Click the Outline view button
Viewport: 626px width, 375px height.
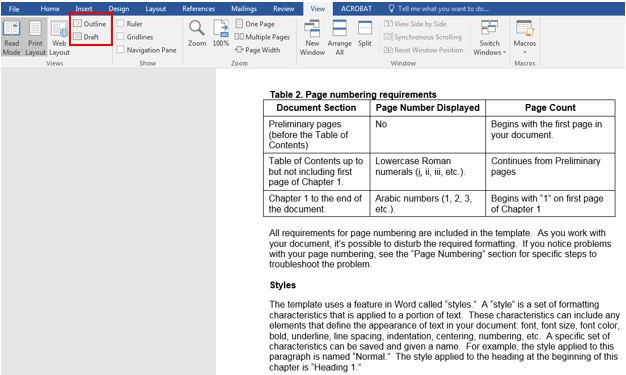click(90, 24)
